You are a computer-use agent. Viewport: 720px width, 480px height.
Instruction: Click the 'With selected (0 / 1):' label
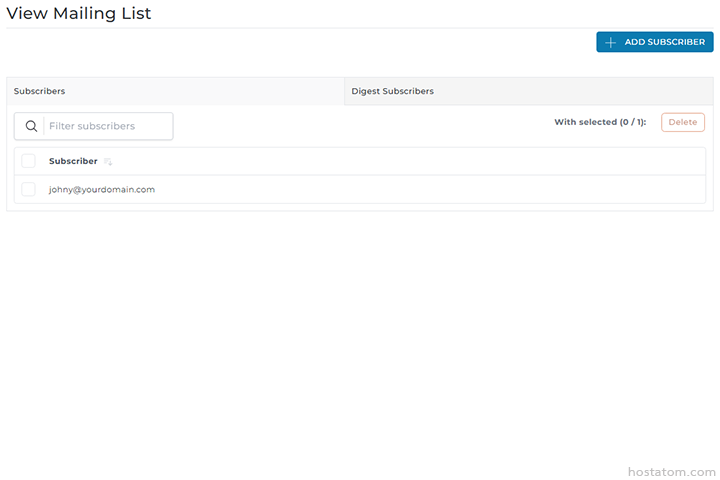(x=600, y=122)
